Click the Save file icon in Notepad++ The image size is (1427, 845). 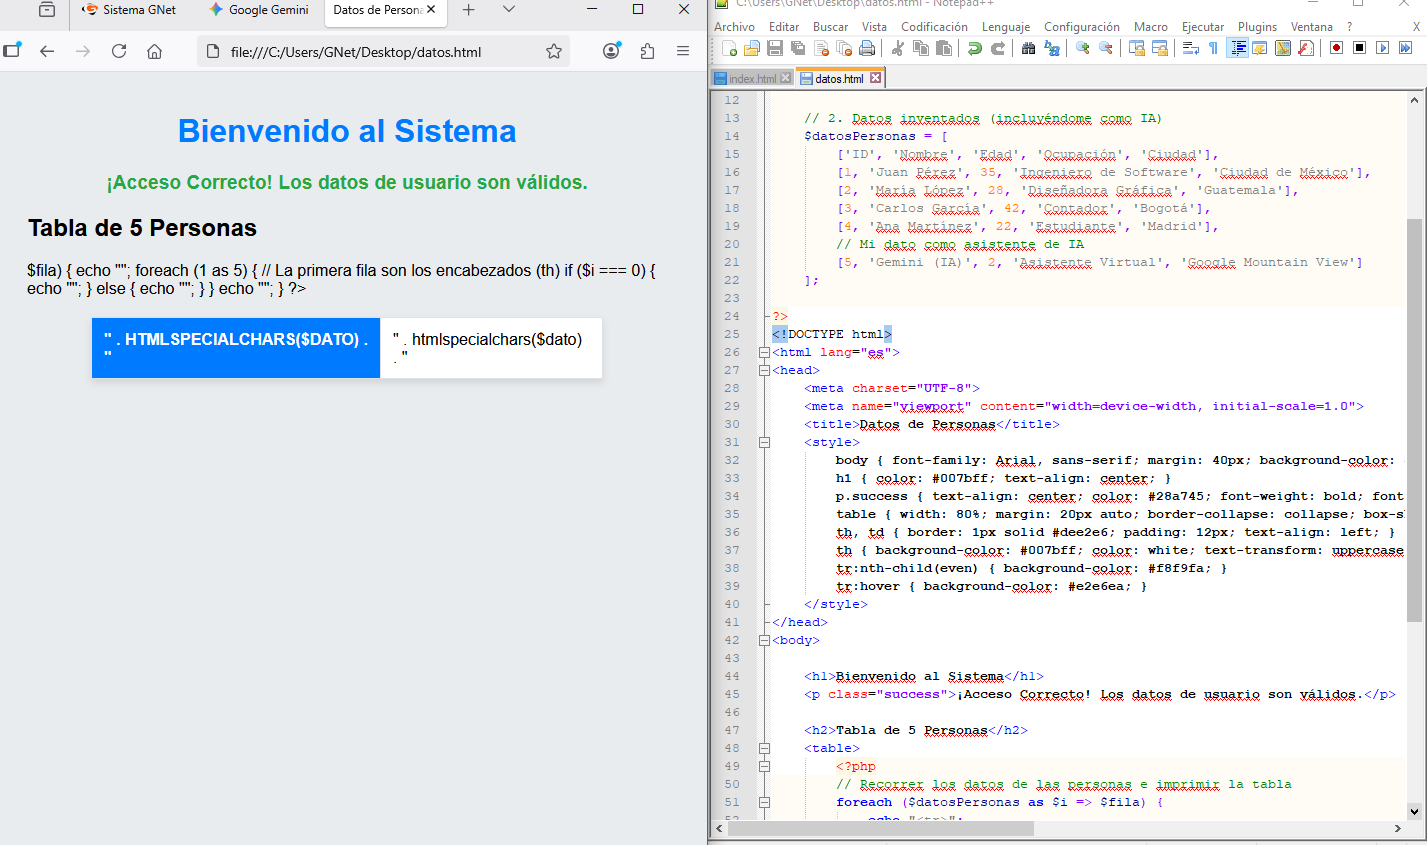coord(775,48)
